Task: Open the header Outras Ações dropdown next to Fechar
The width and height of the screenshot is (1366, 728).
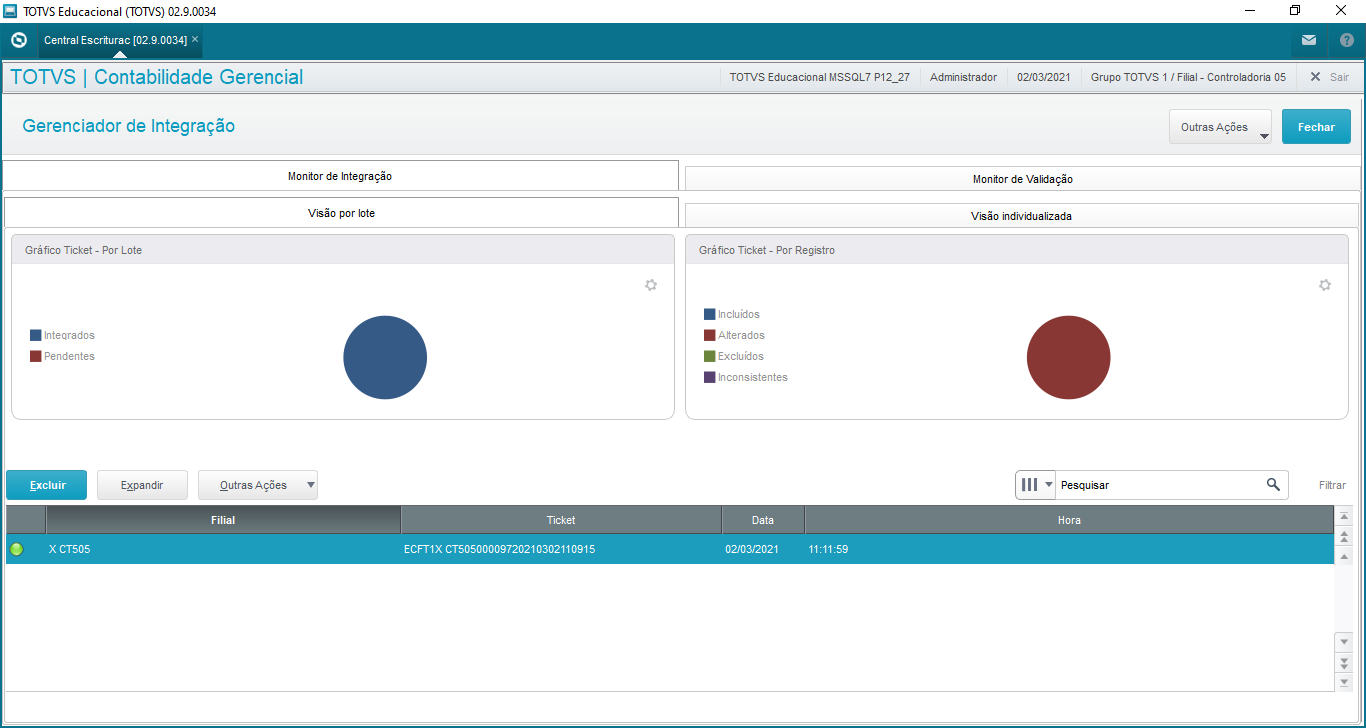Action: [1220, 127]
